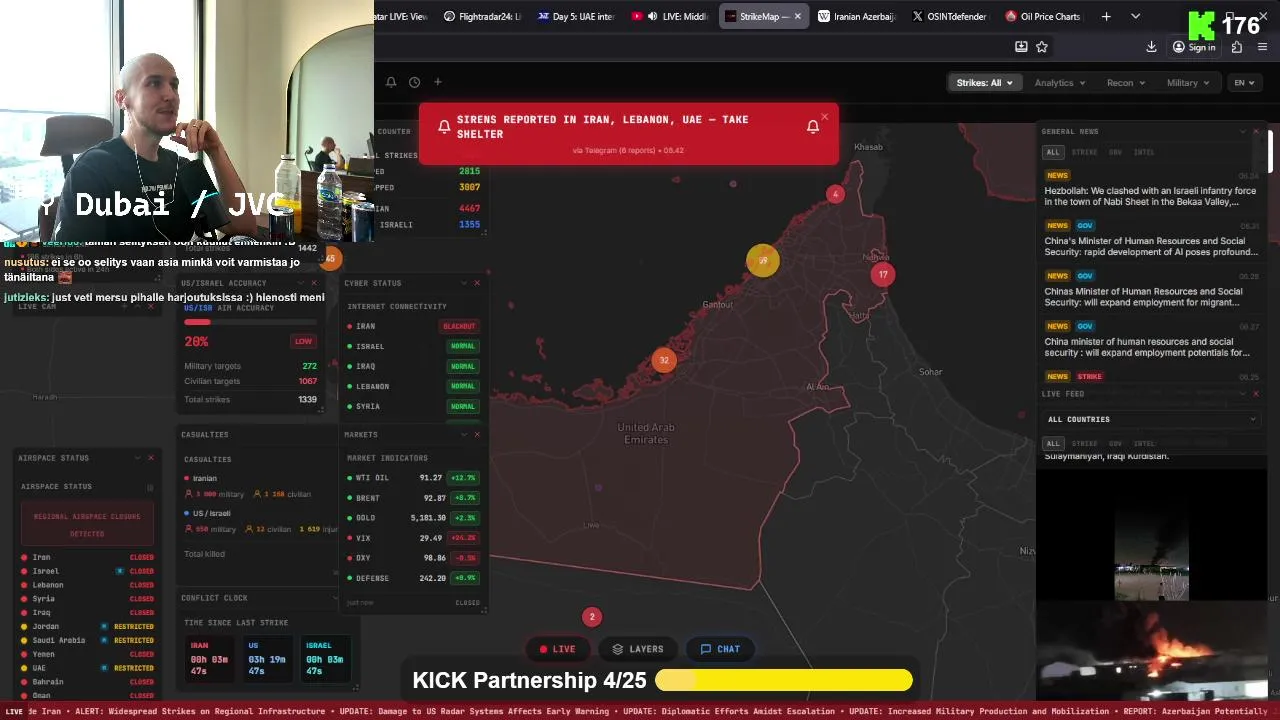This screenshot has width=1280, height=720.
Task: Switch to the LIVE: Middle YouTube tab
Action: 670,16
